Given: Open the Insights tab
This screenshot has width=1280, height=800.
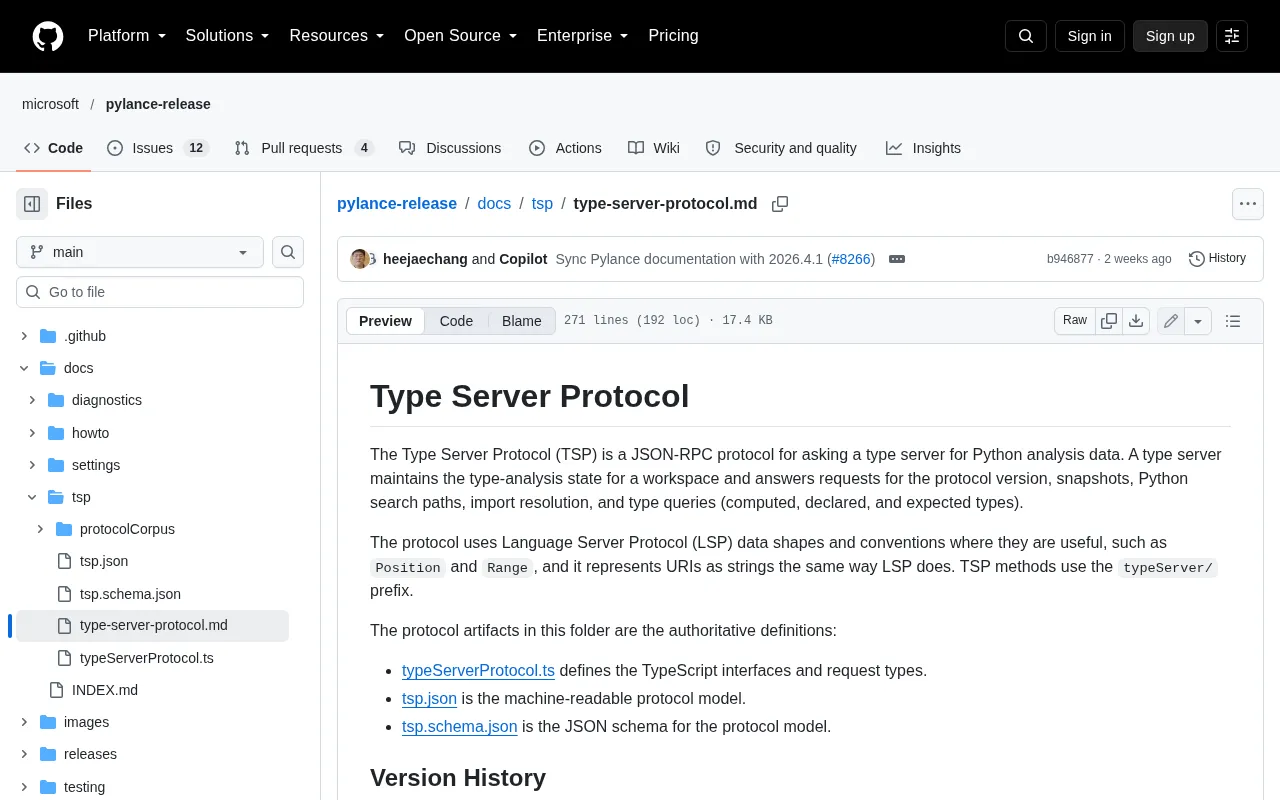Looking at the screenshot, I should click(x=923, y=148).
